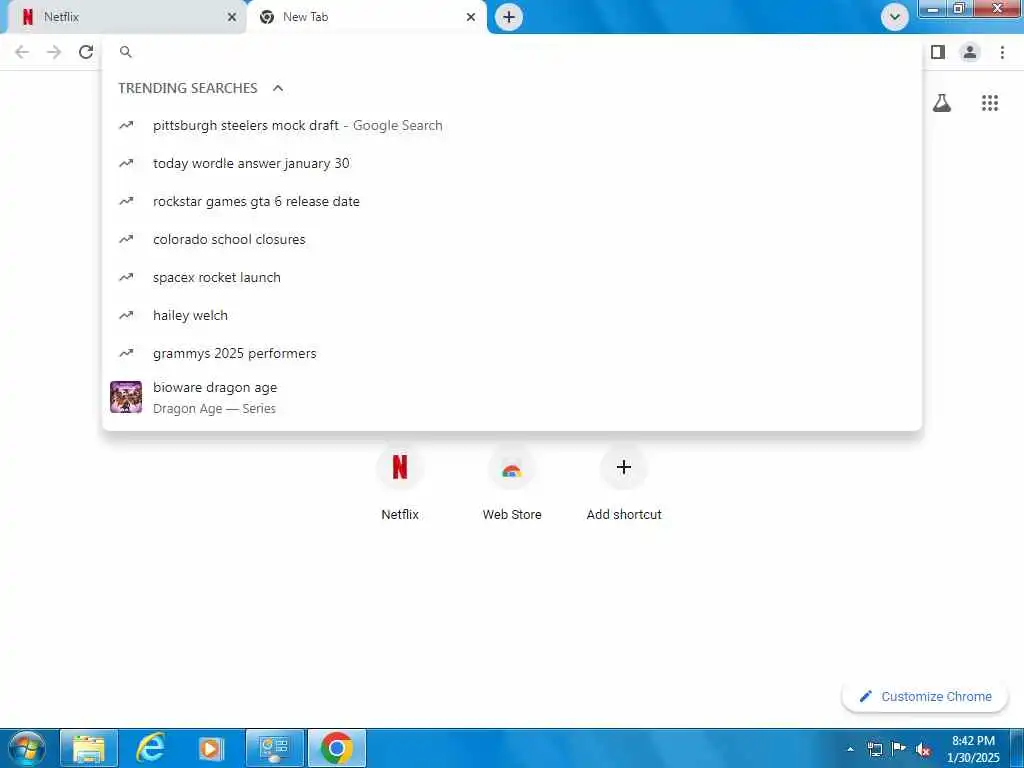
Task: Open the tab search dropdown
Action: pyautogui.click(x=895, y=17)
